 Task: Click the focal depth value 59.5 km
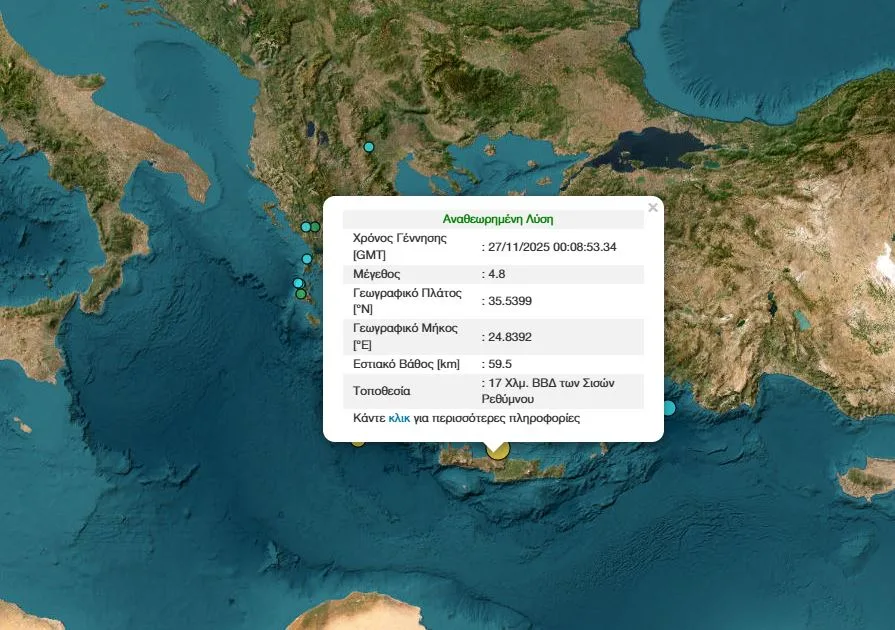498,362
